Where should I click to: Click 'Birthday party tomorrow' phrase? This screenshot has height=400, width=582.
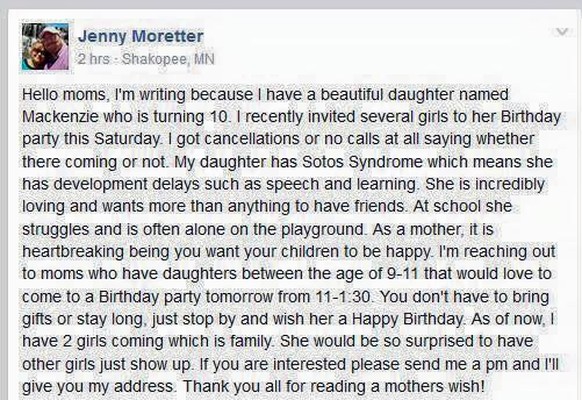point(186,297)
